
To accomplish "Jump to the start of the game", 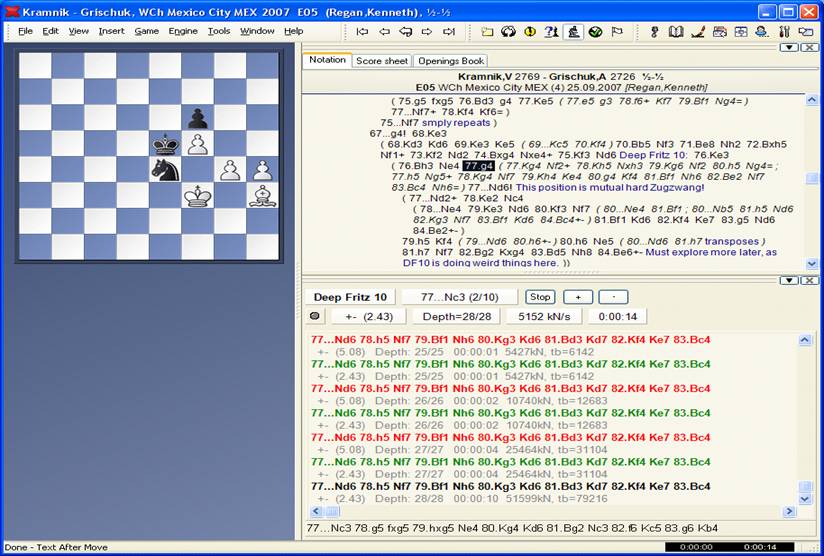I will coord(362,32).
